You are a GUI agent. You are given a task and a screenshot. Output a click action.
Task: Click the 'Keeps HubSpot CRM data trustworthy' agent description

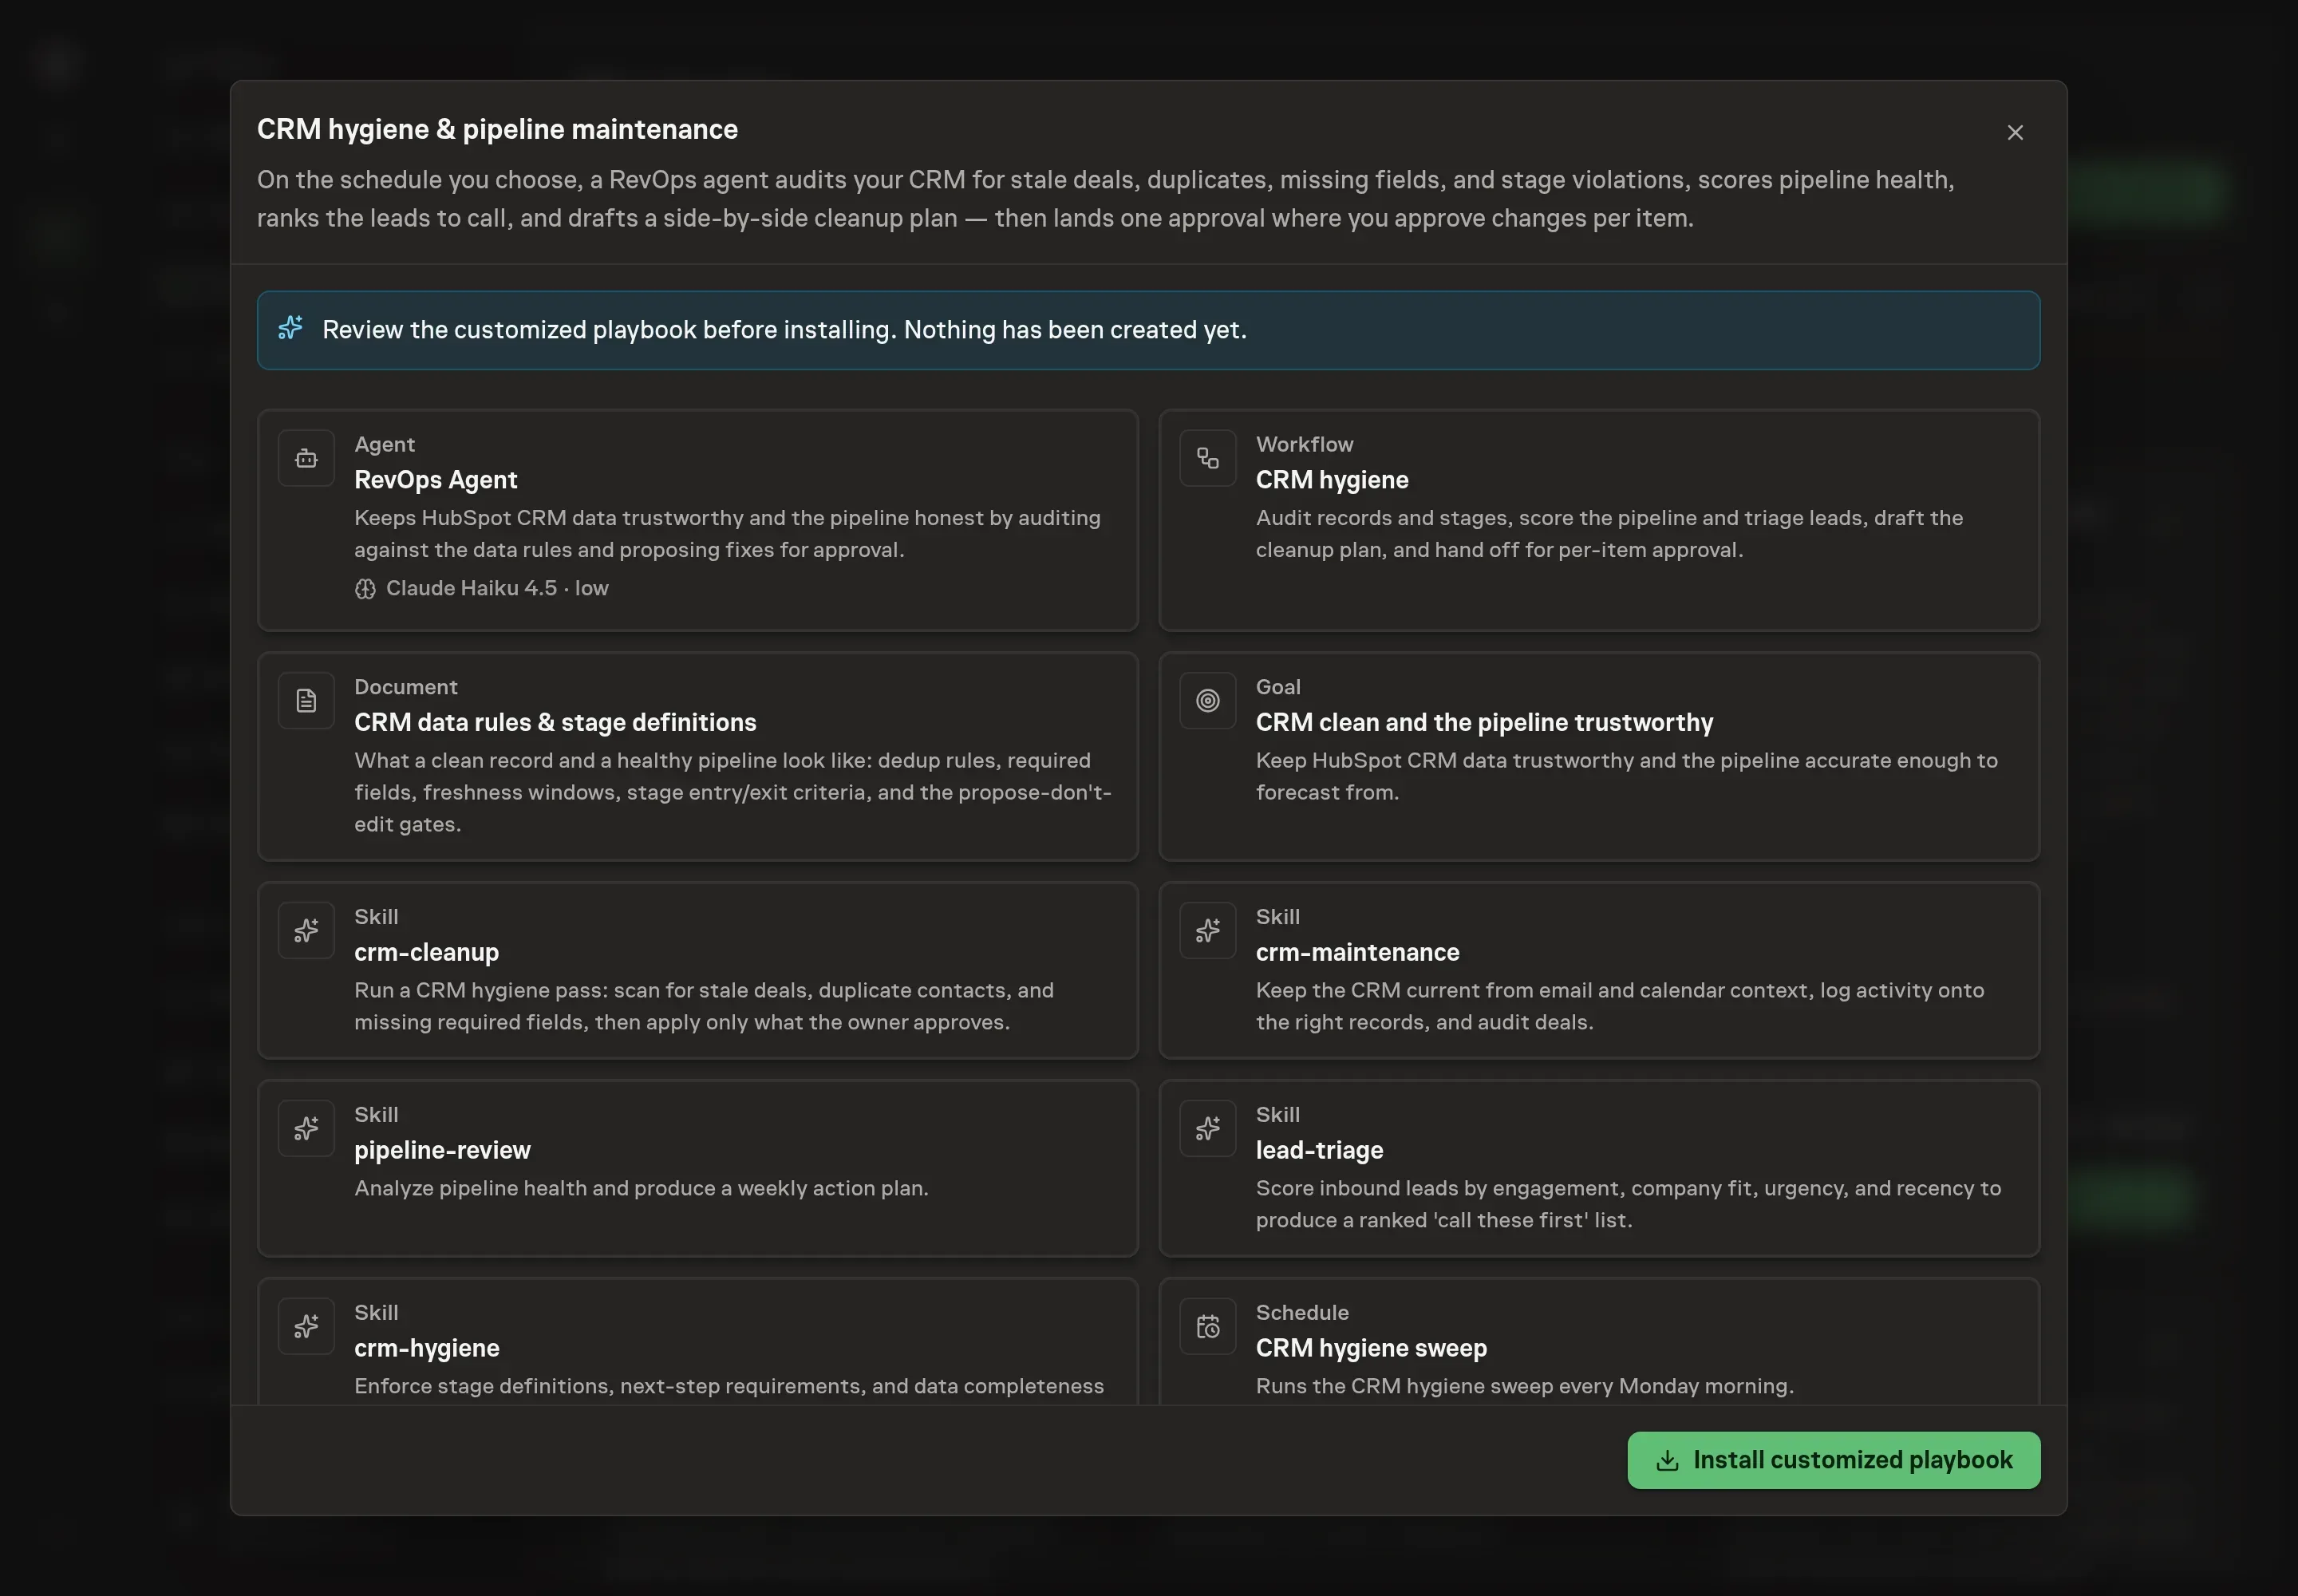(x=727, y=534)
